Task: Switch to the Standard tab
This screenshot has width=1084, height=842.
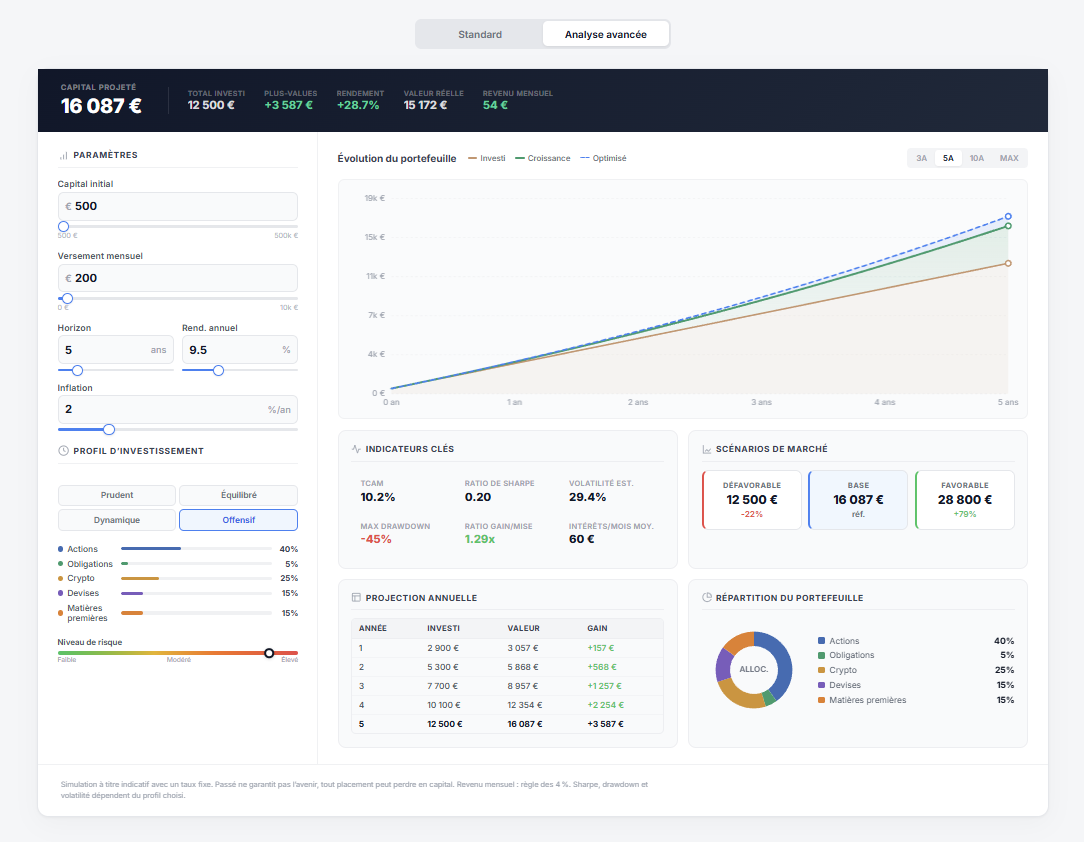Action: [479, 33]
